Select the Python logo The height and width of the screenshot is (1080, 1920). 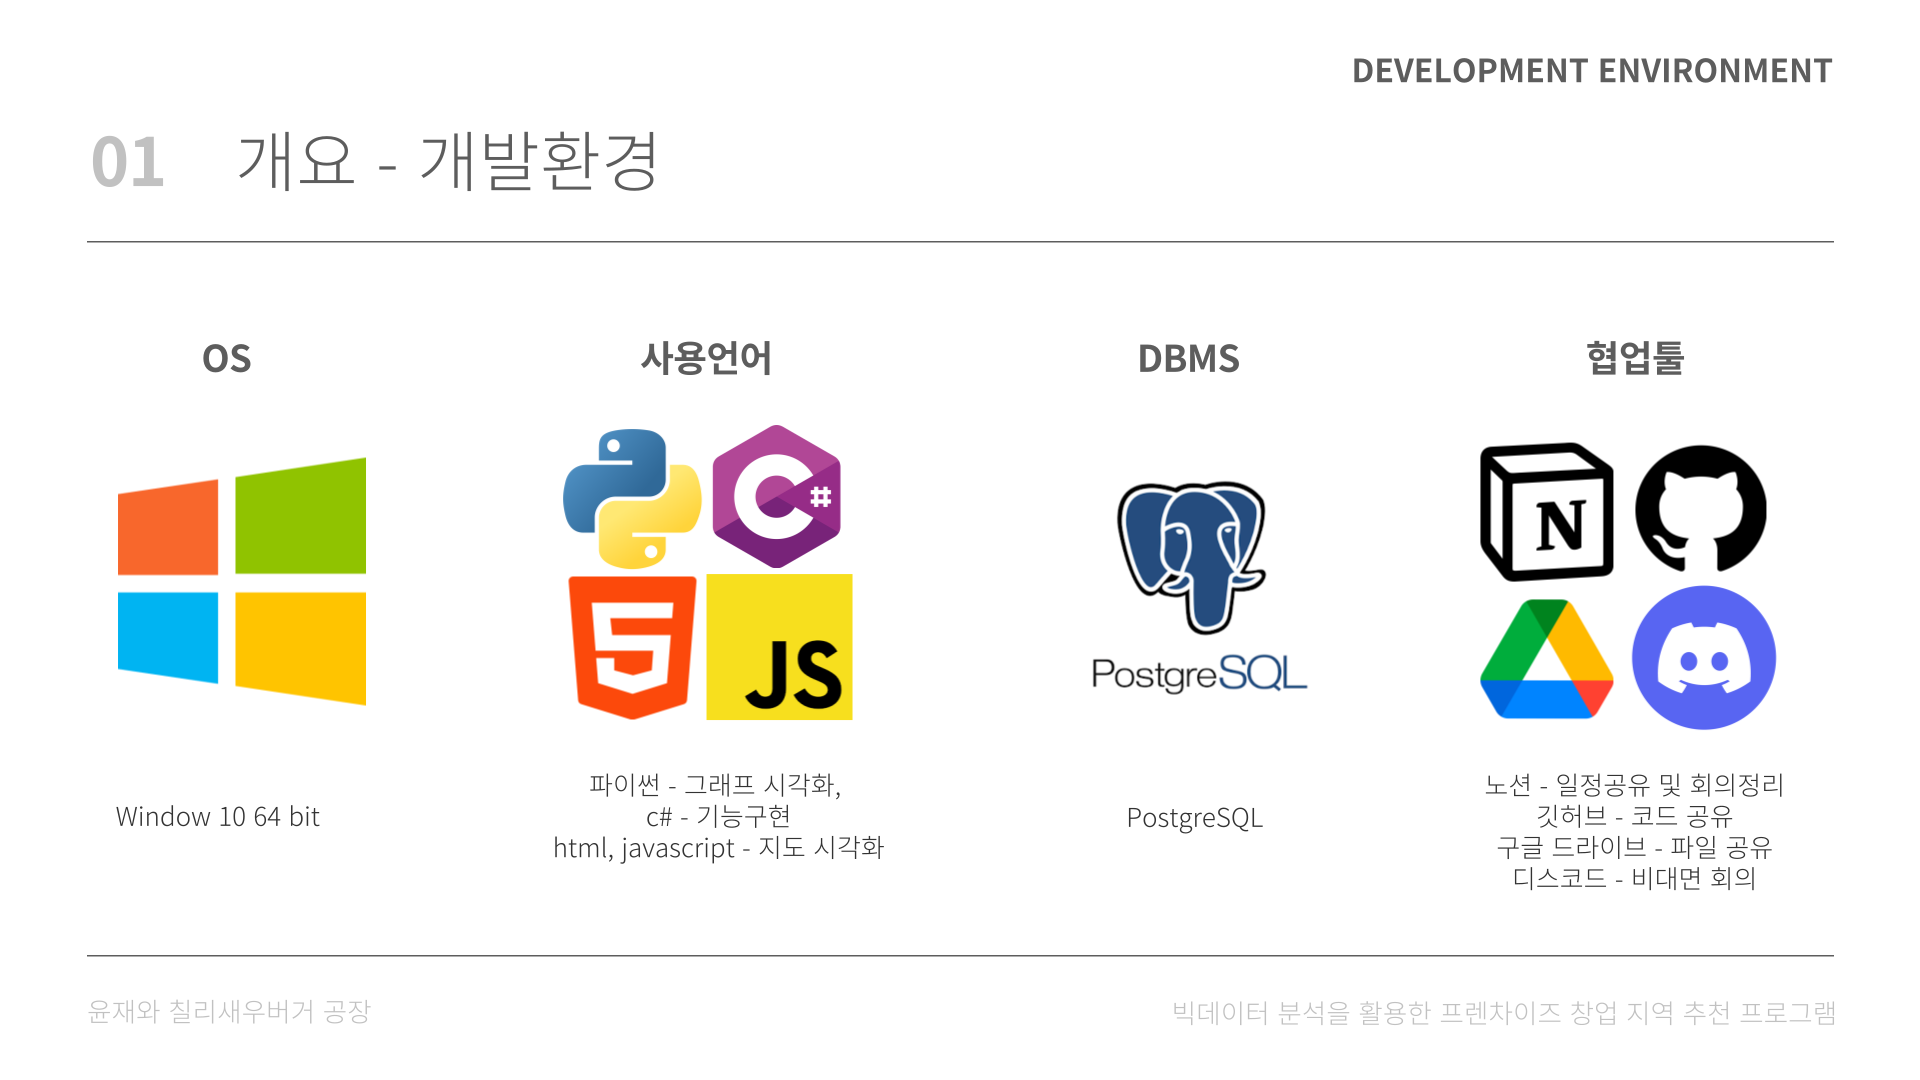click(x=632, y=499)
